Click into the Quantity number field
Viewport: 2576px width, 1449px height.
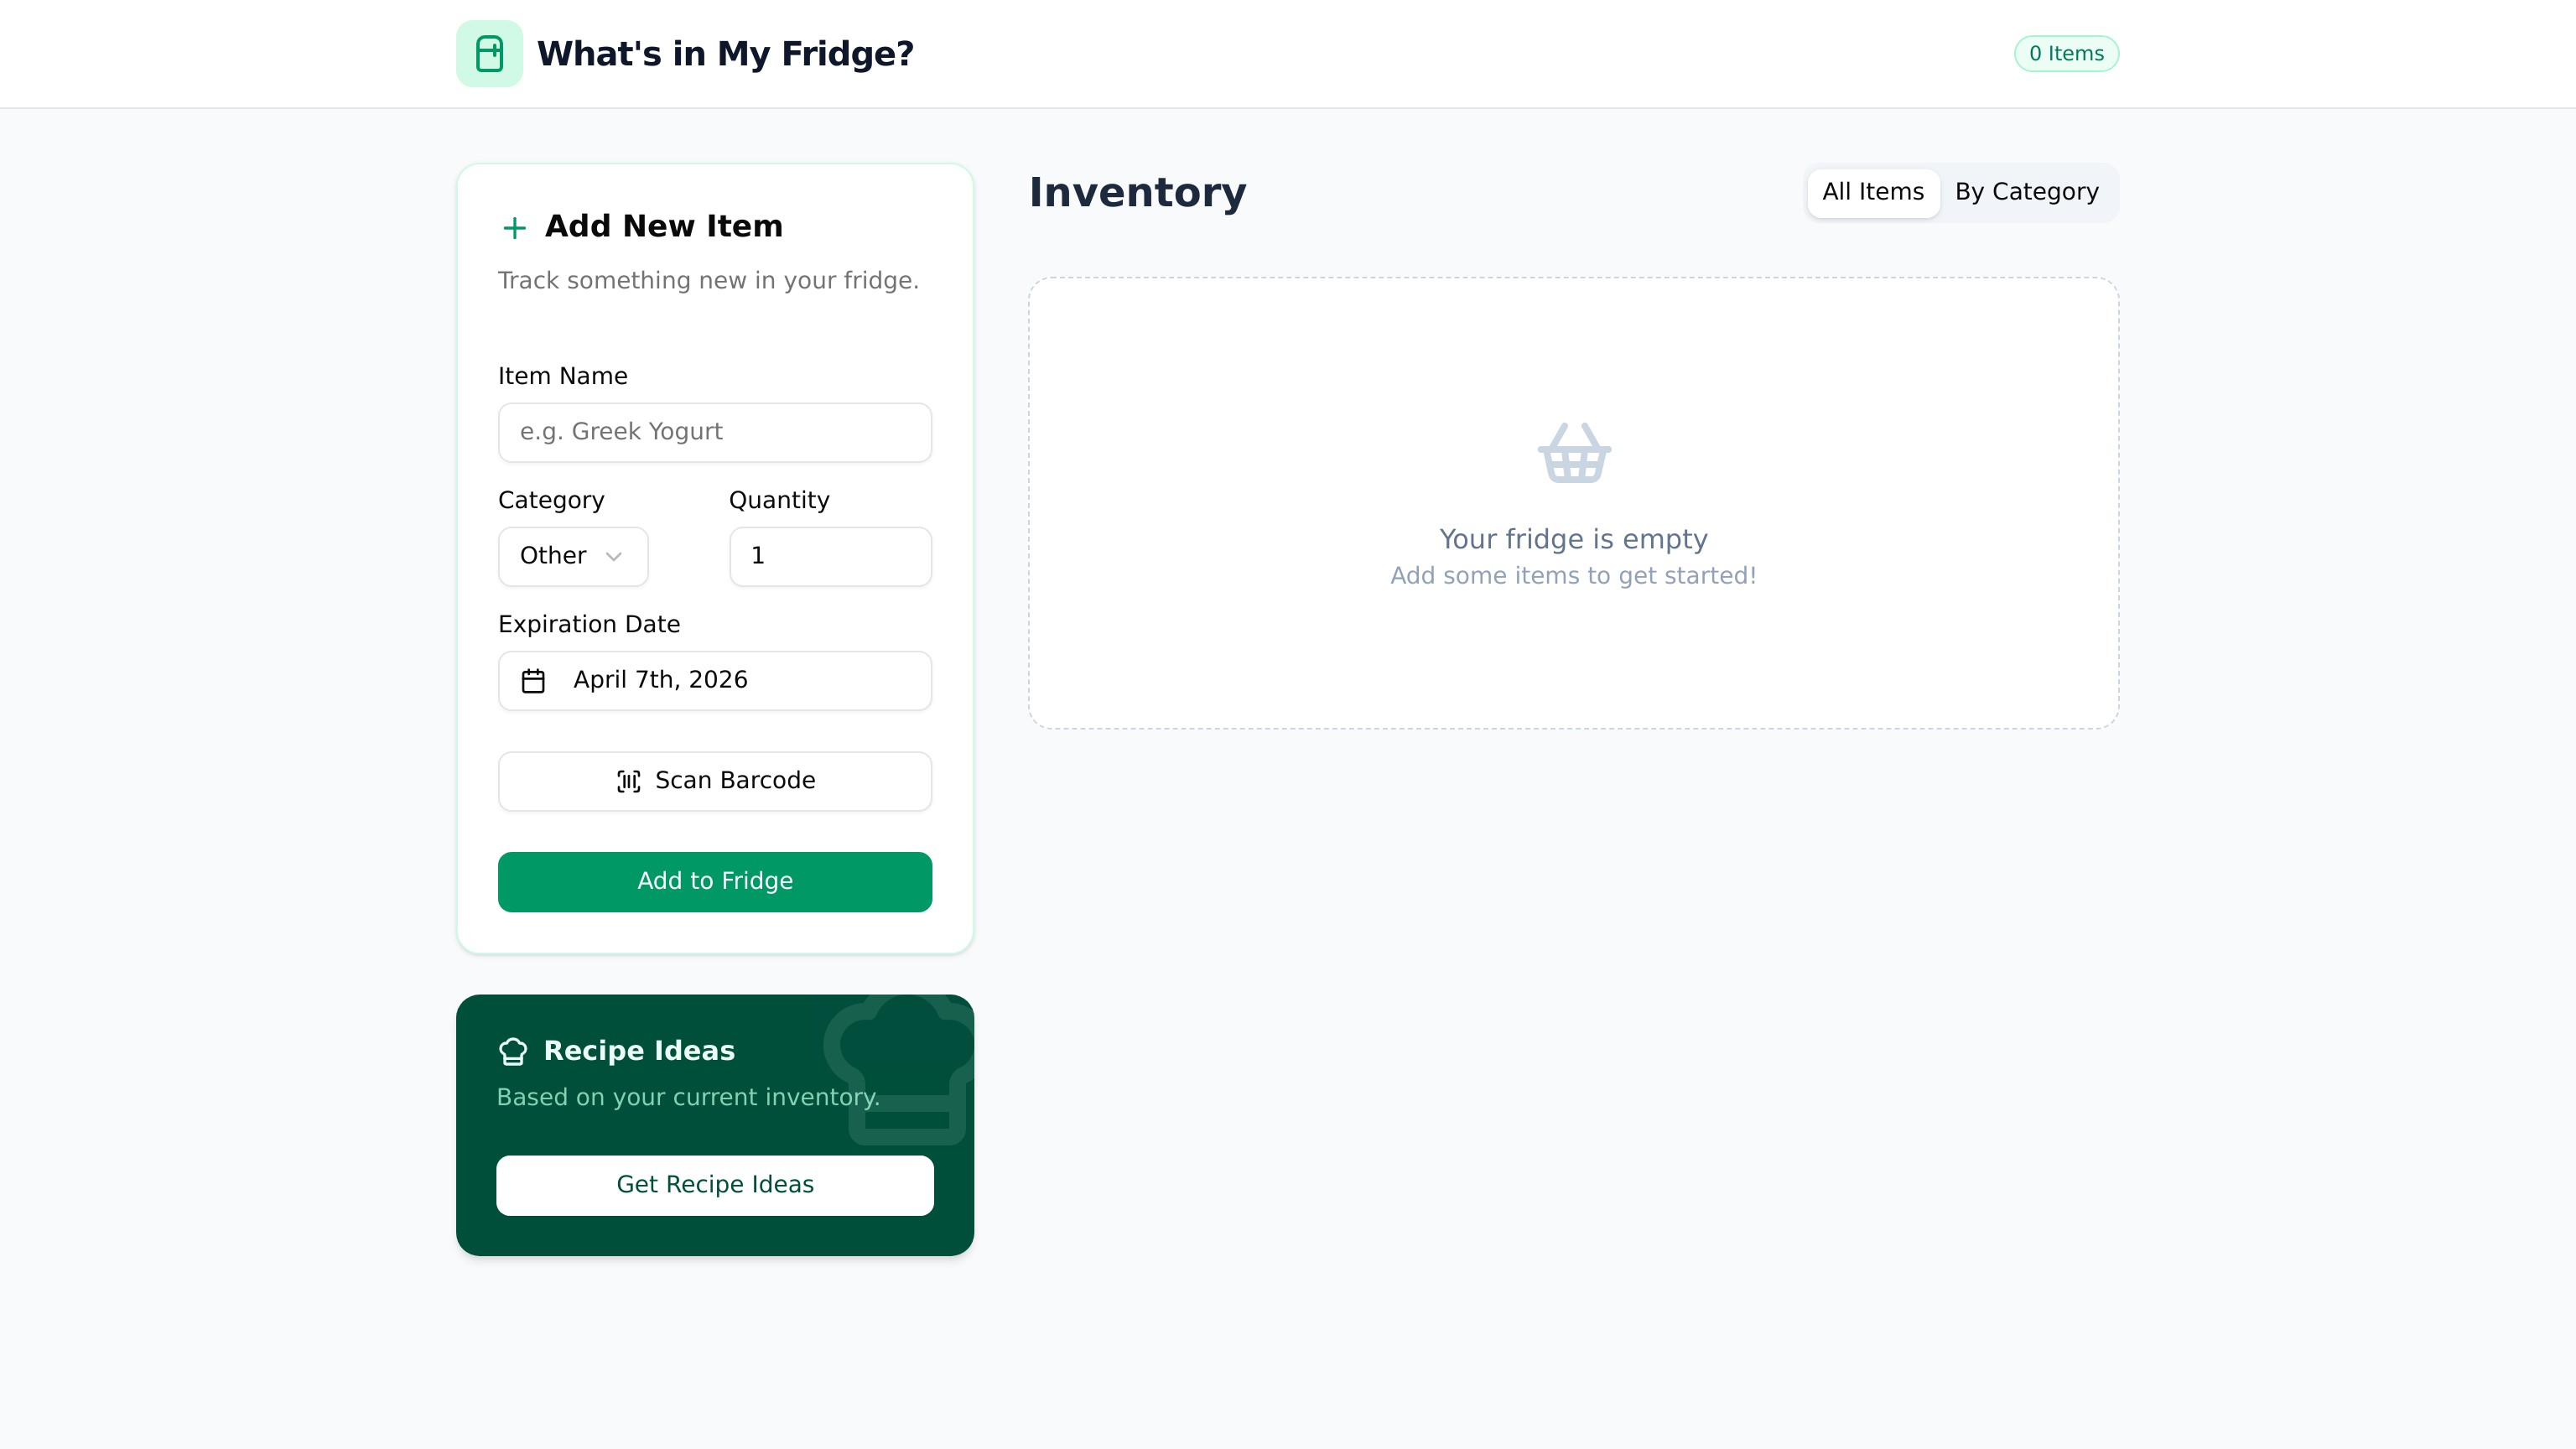point(830,556)
